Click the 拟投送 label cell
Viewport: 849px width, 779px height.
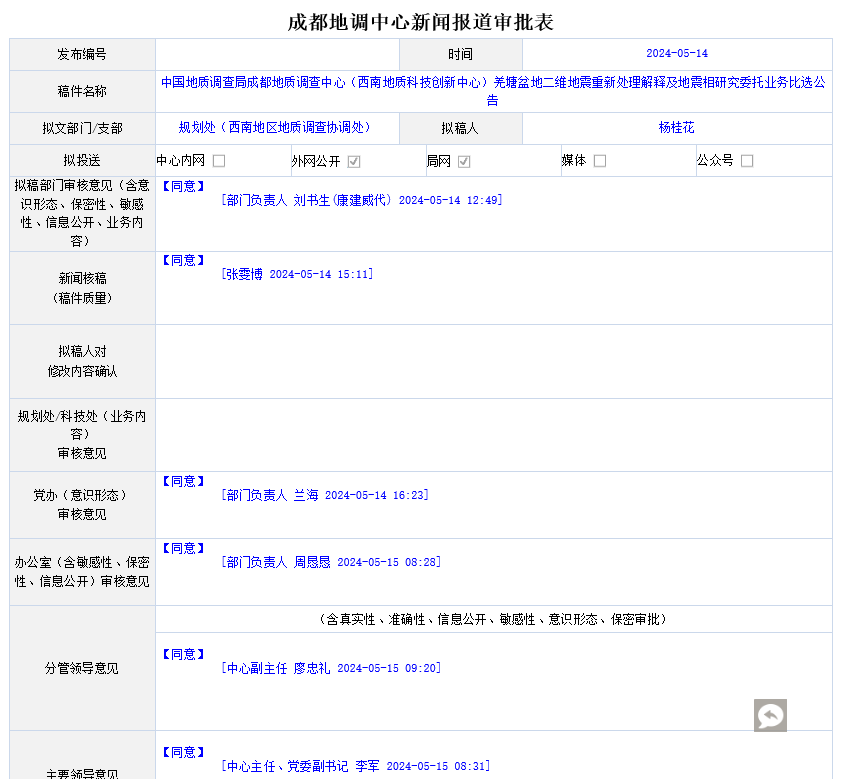[82, 160]
